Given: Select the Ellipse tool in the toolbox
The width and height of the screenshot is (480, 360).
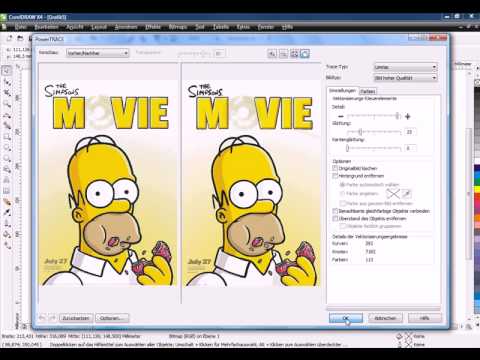Looking at the screenshot, I should (7, 147).
